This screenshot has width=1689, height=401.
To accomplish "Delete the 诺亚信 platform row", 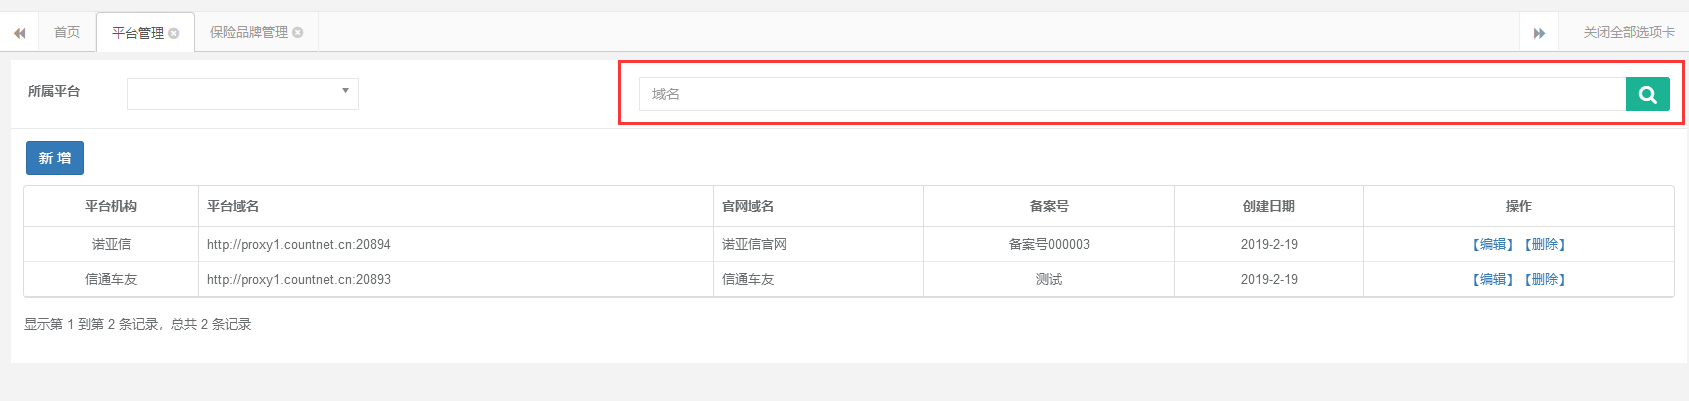I will pyautogui.click(x=1545, y=245).
